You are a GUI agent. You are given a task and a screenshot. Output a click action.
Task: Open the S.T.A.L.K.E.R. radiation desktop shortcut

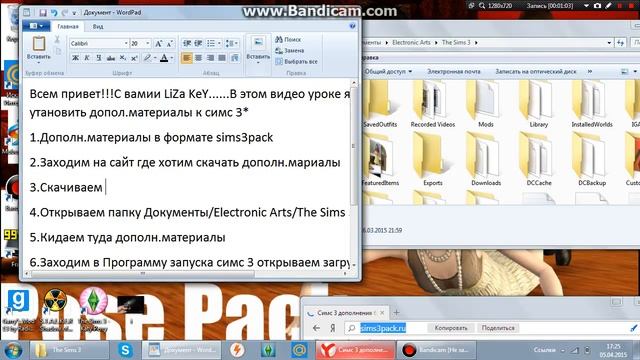click(x=55, y=309)
